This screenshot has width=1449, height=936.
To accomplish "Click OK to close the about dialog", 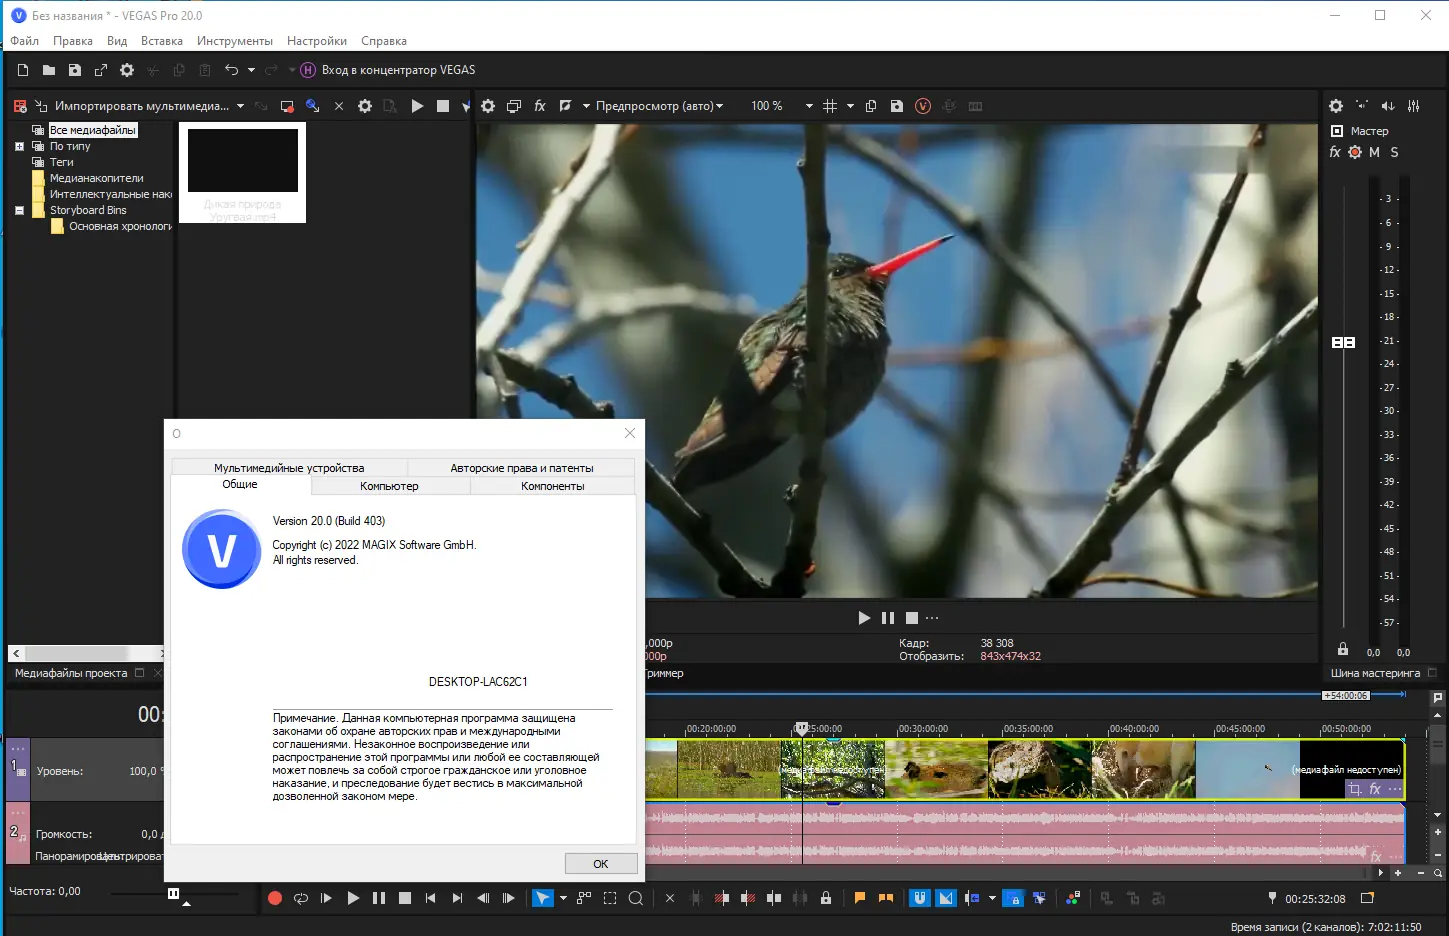I will (x=601, y=864).
